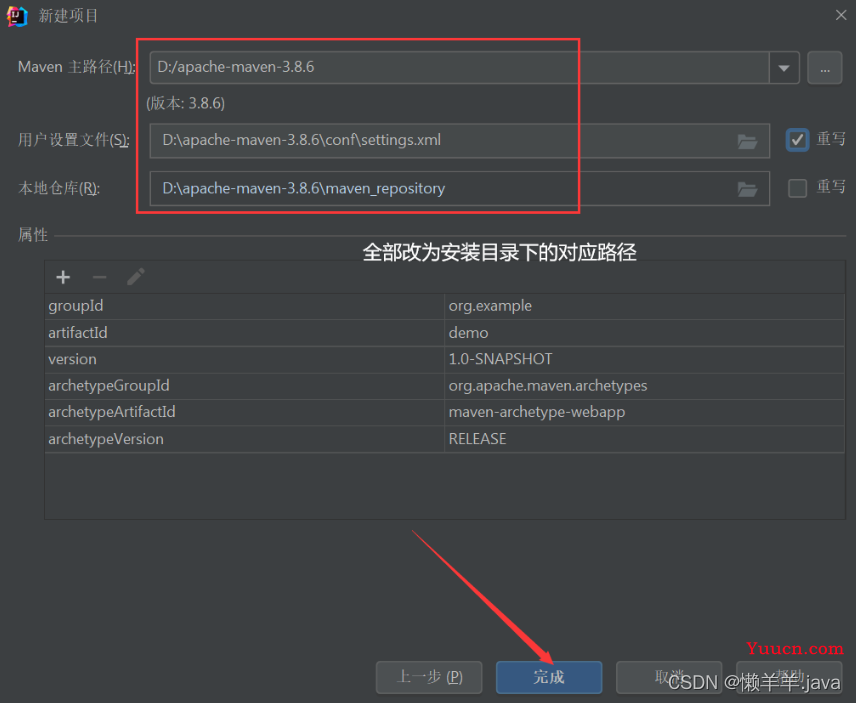Expand Maven home path dropdown

pos(784,68)
